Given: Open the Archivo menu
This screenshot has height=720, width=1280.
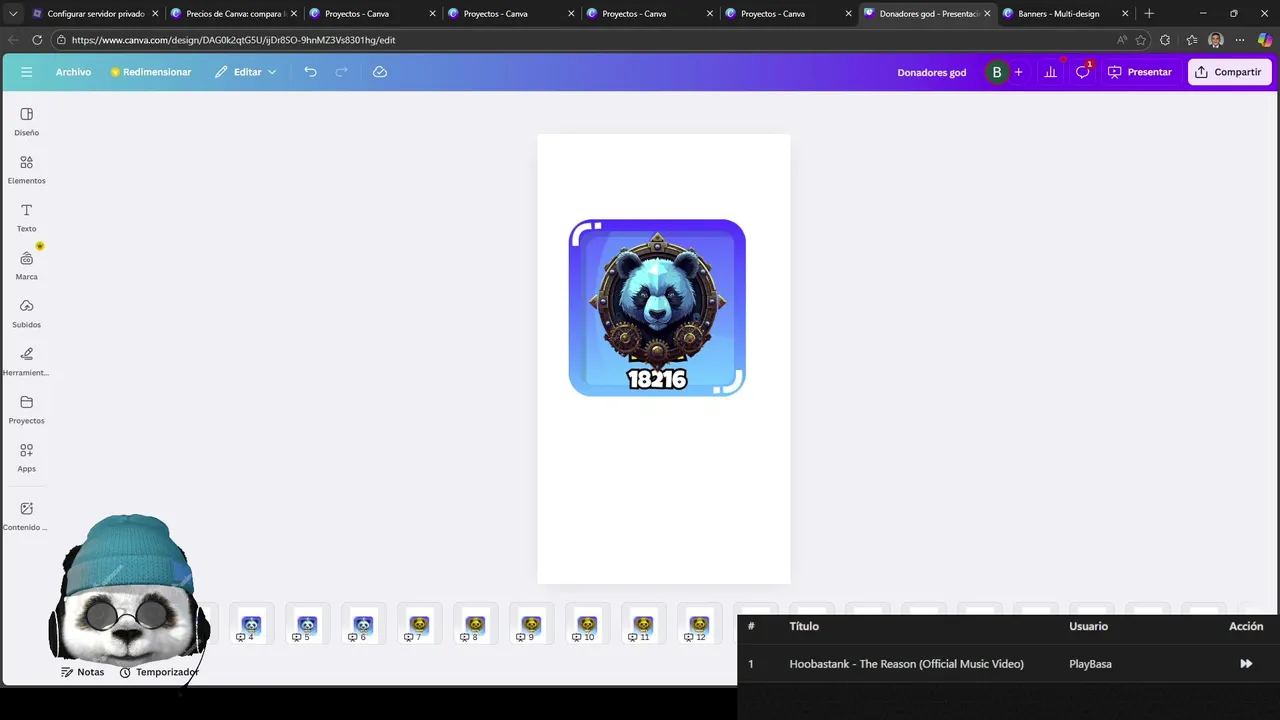Looking at the screenshot, I should coord(73,72).
